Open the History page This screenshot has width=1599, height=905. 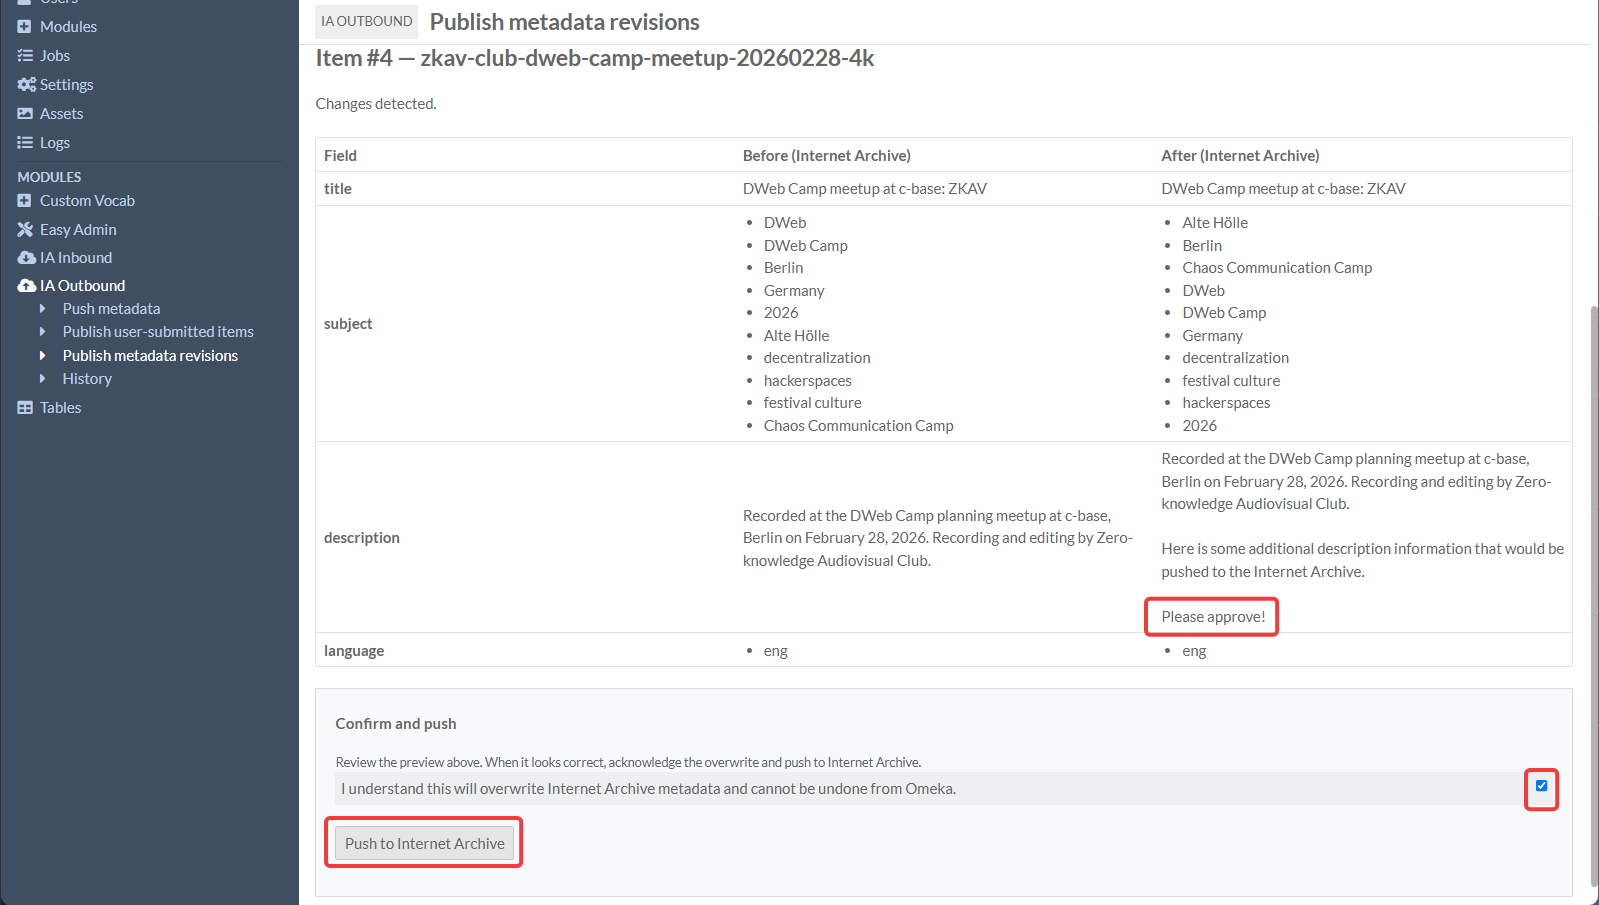point(87,379)
